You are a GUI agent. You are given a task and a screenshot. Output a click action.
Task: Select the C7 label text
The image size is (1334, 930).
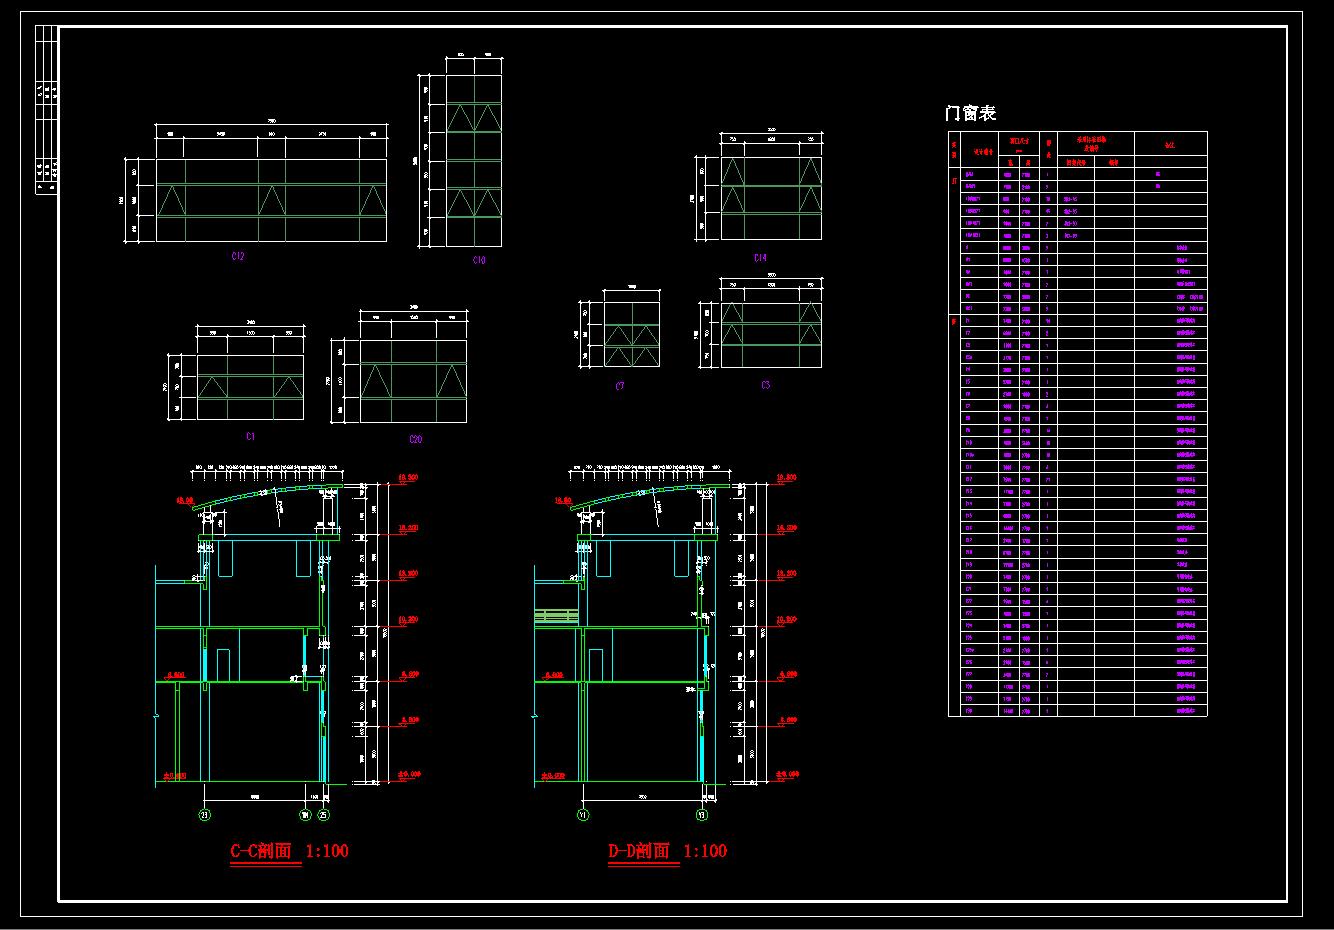tap(620, 386)
